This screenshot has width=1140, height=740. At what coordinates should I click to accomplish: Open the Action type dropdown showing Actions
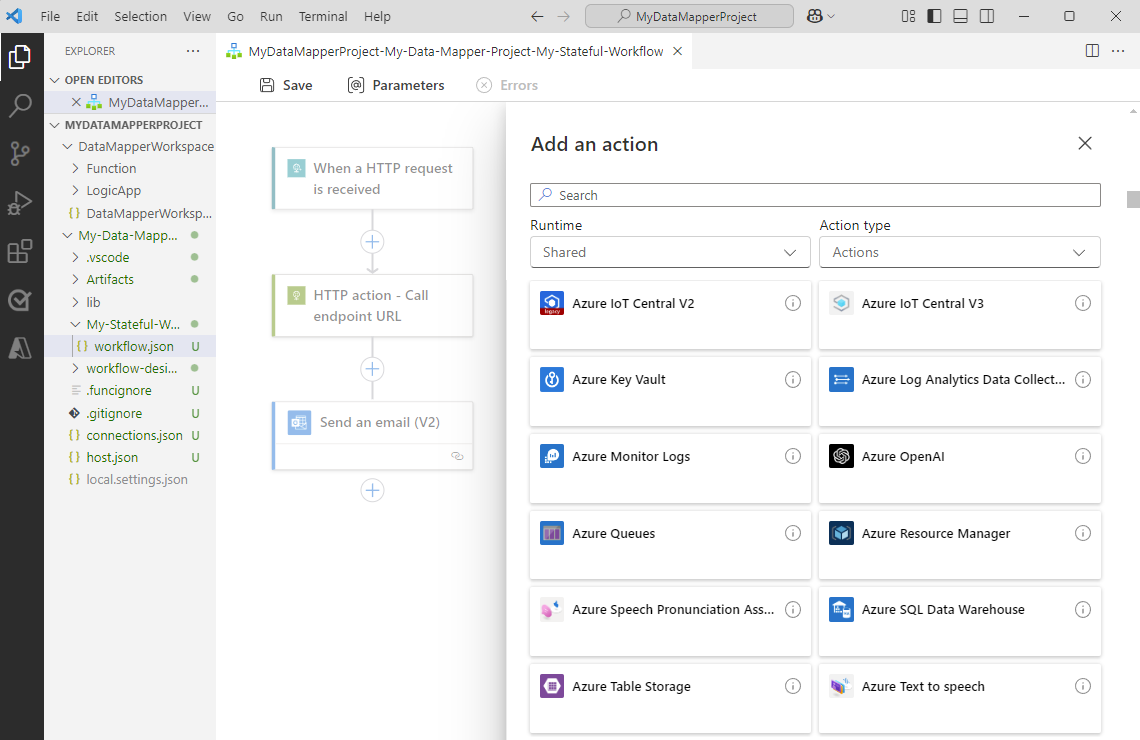coord(959,252)
